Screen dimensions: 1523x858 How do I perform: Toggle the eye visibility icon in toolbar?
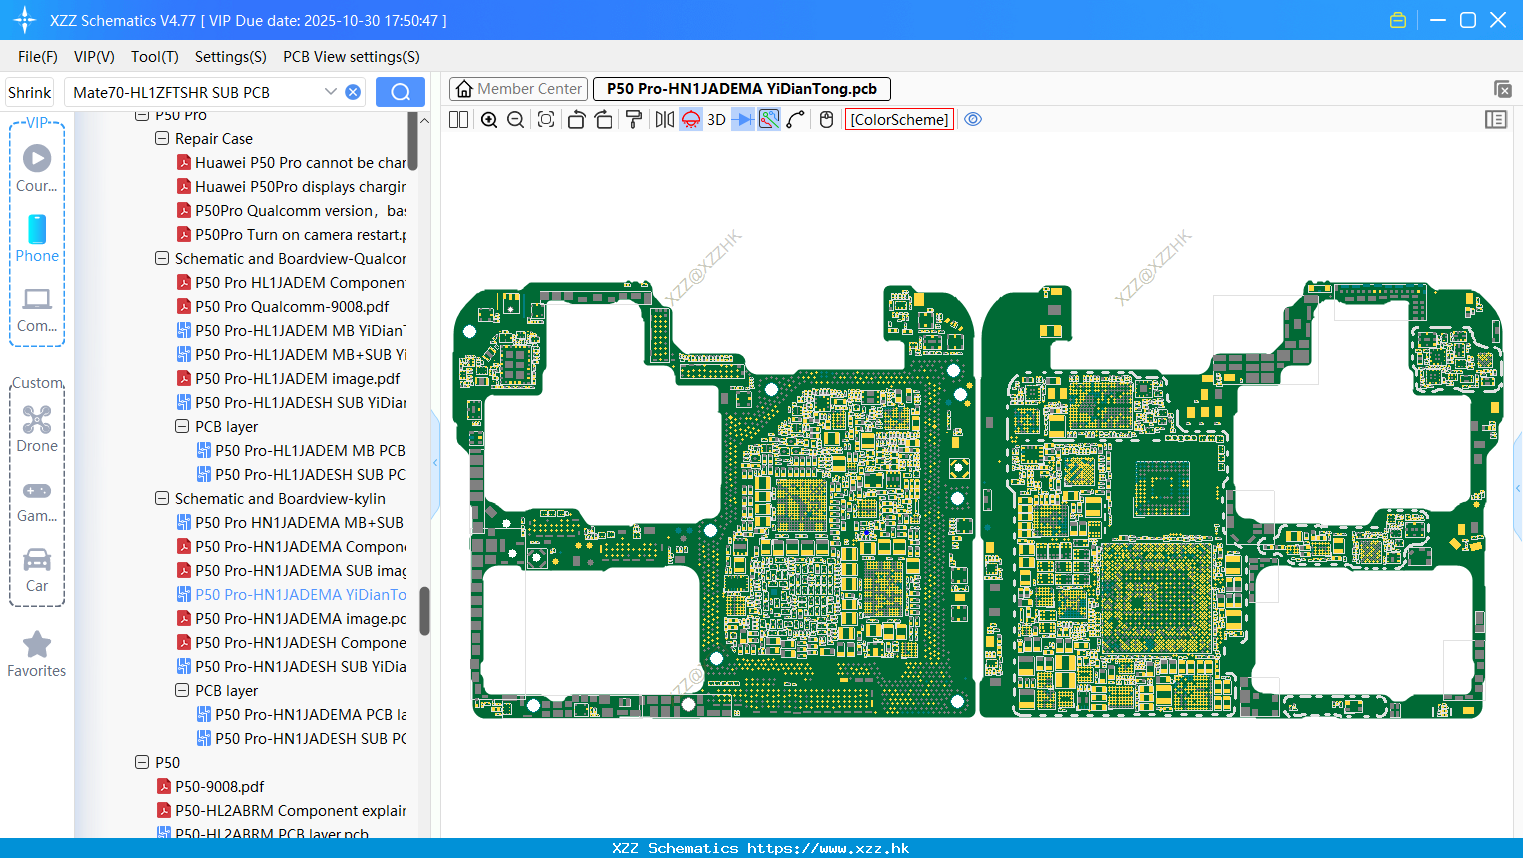tap(973, 119)
